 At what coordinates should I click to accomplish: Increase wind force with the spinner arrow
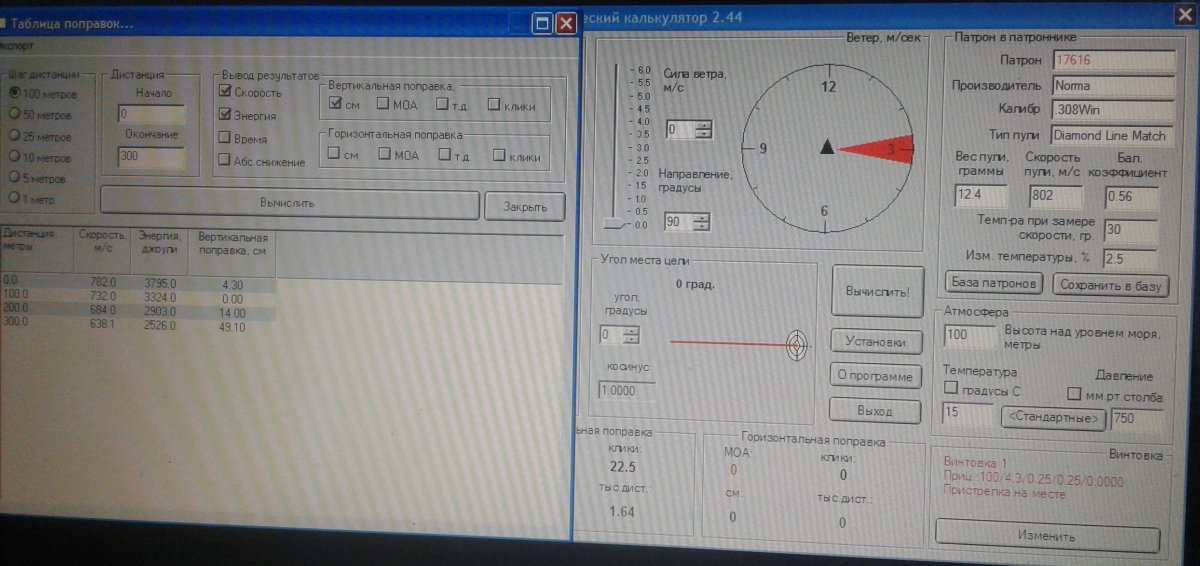705,124
